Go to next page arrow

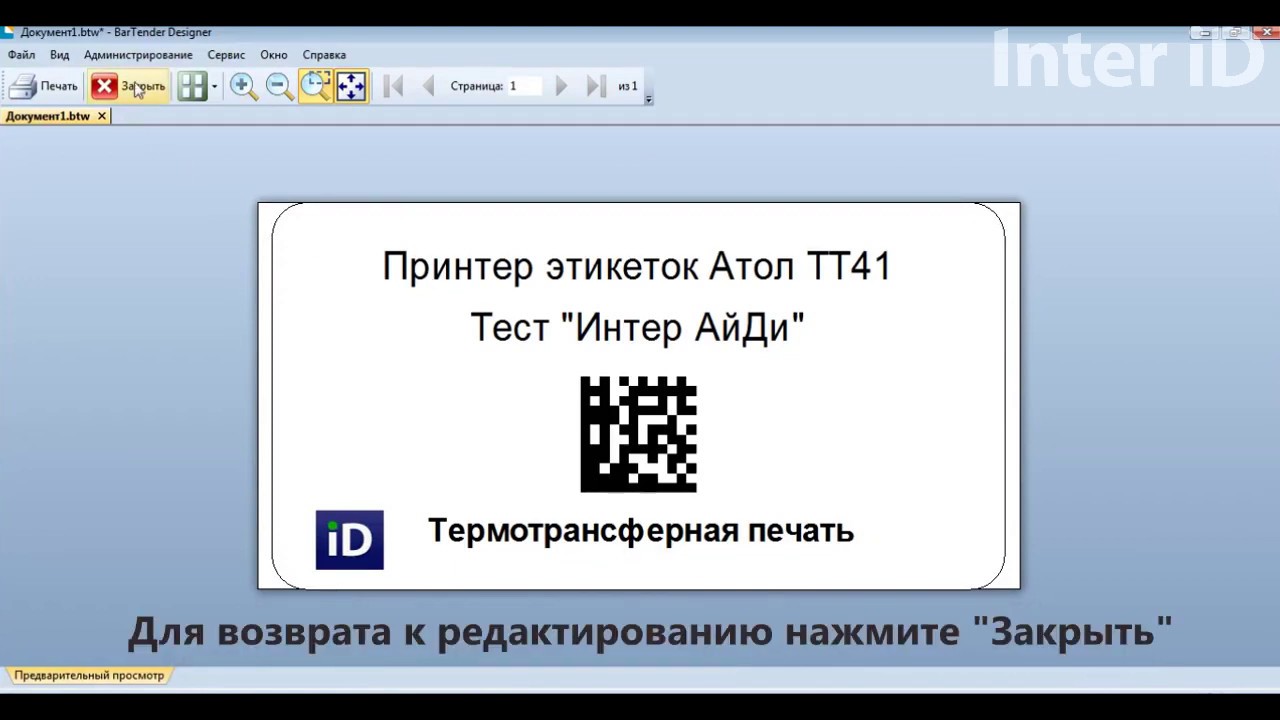(561, 86)
